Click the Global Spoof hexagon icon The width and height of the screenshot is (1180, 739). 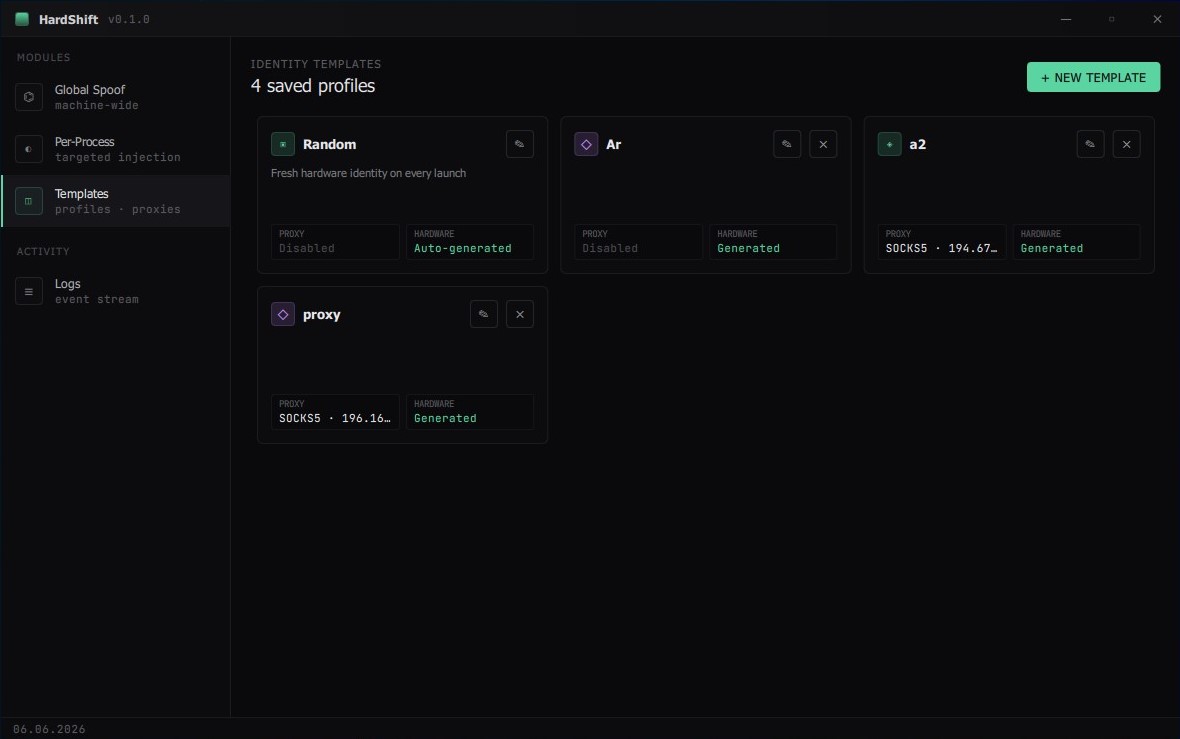29,97
